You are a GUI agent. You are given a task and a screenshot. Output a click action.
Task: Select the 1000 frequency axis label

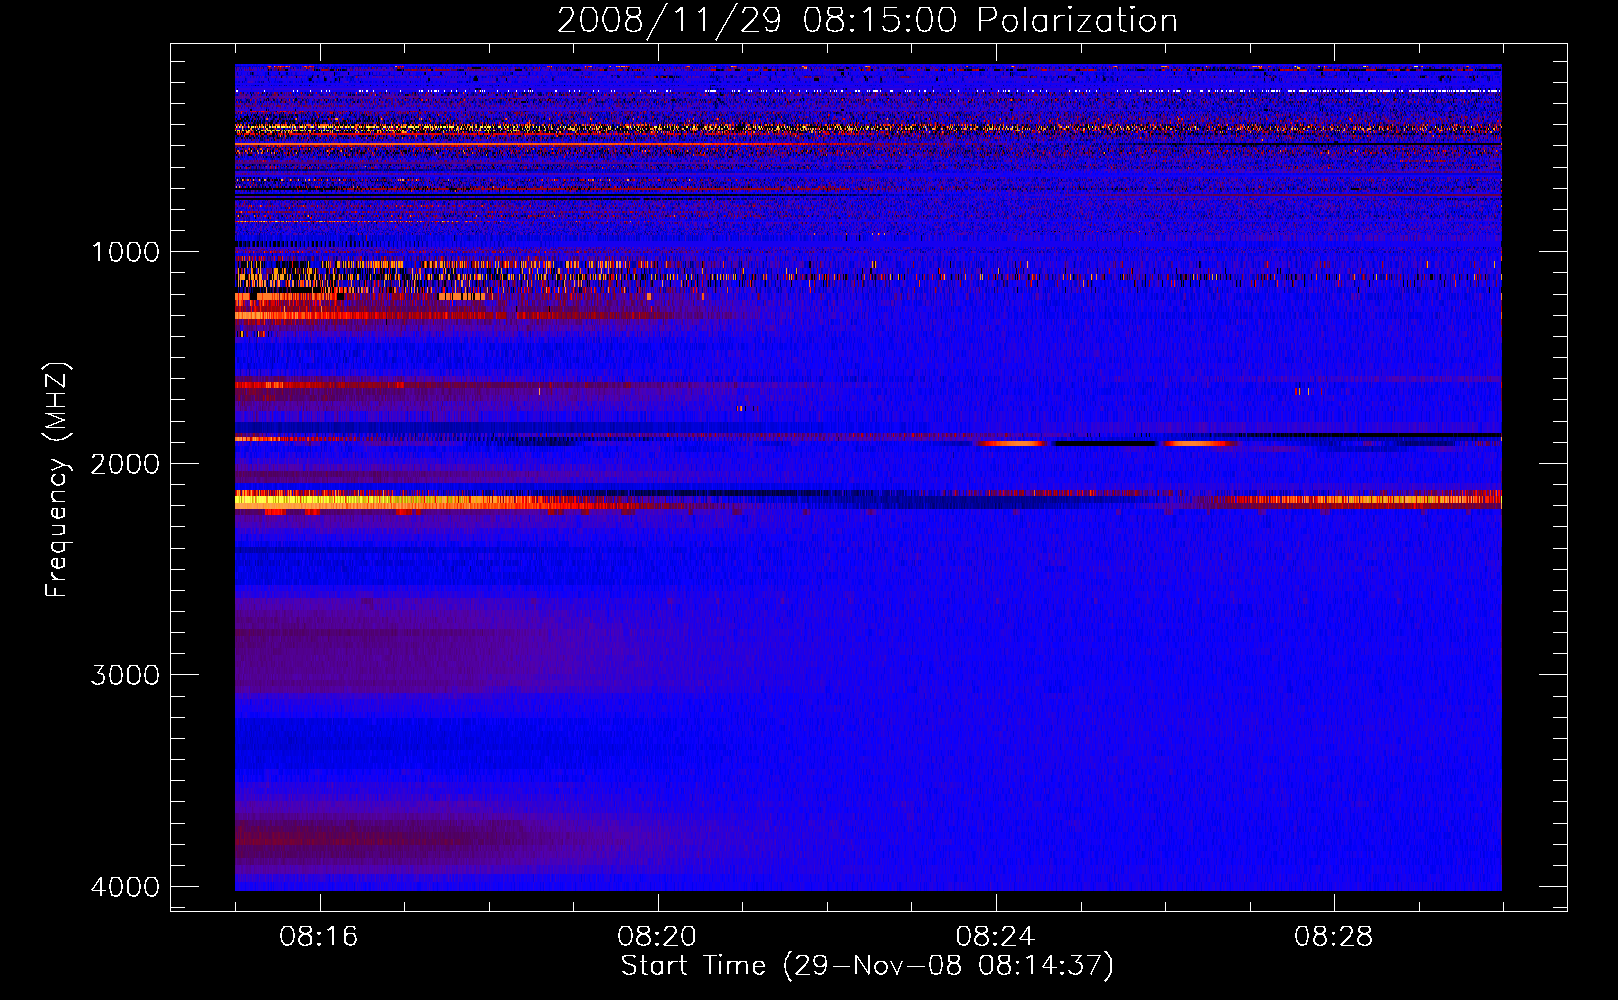(125, 252)
